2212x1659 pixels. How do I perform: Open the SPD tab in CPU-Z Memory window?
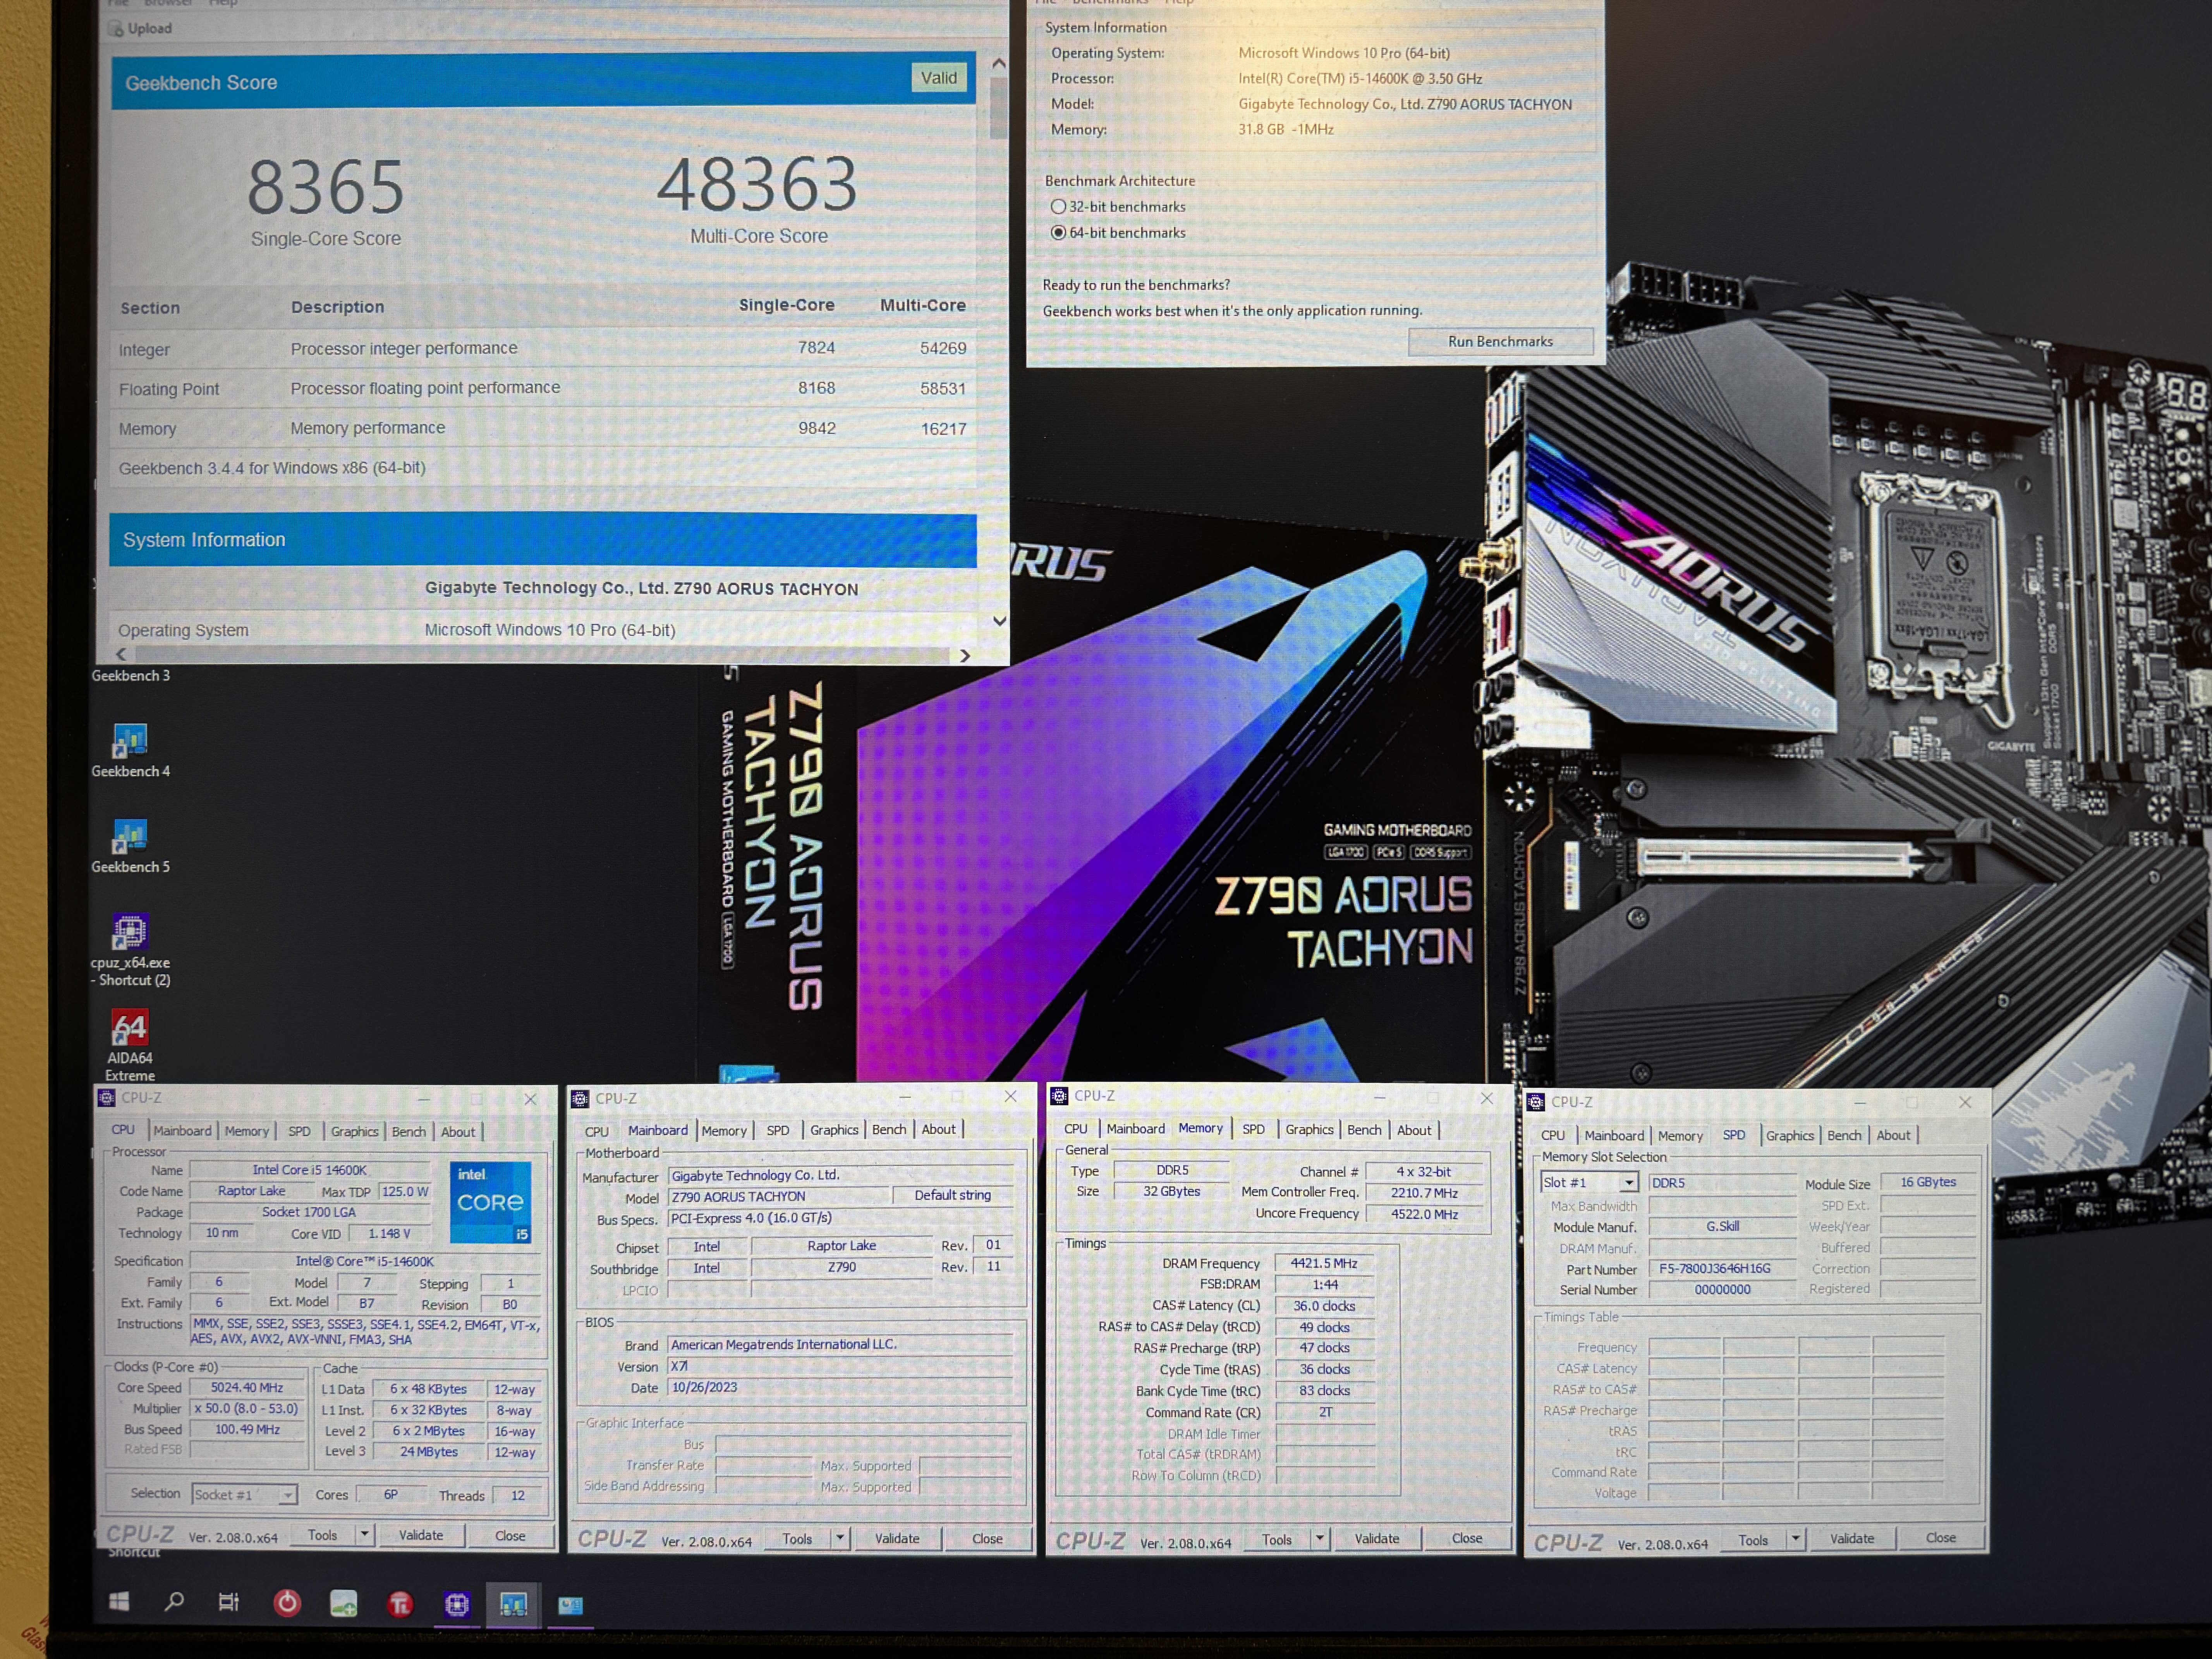click(x=1253, y=1129)
